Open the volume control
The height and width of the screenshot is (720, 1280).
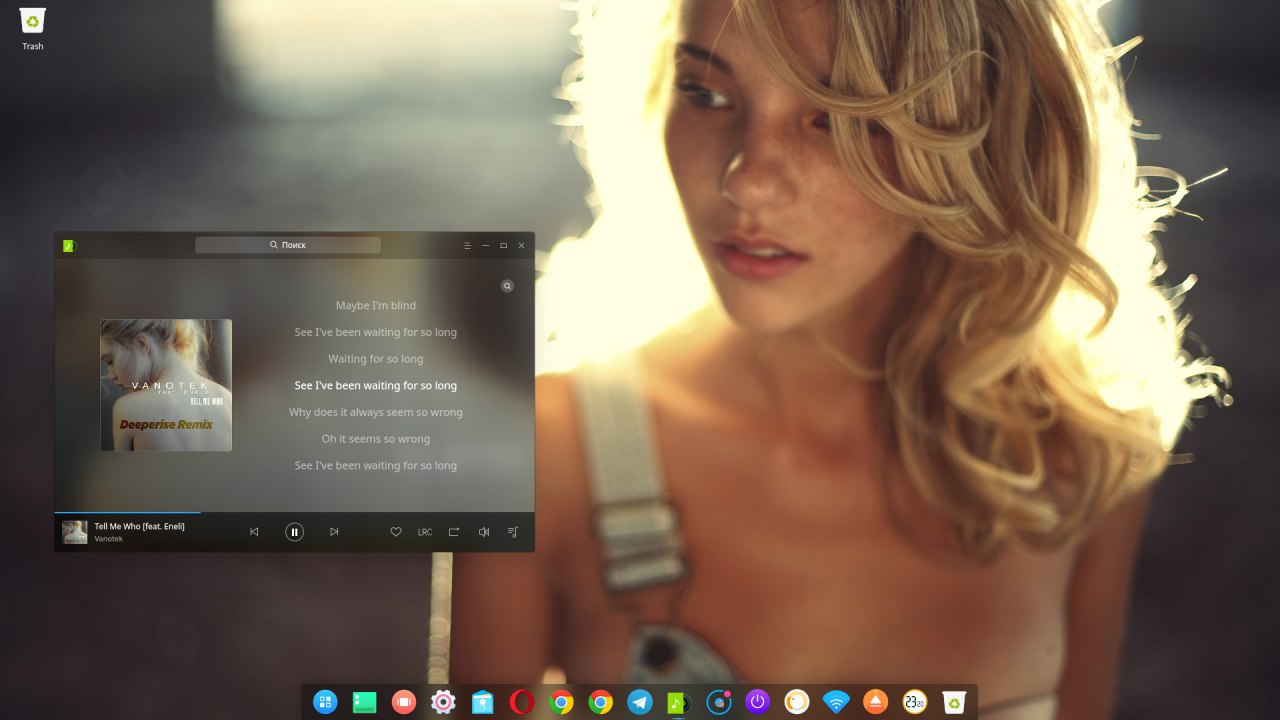click(484, 532)
